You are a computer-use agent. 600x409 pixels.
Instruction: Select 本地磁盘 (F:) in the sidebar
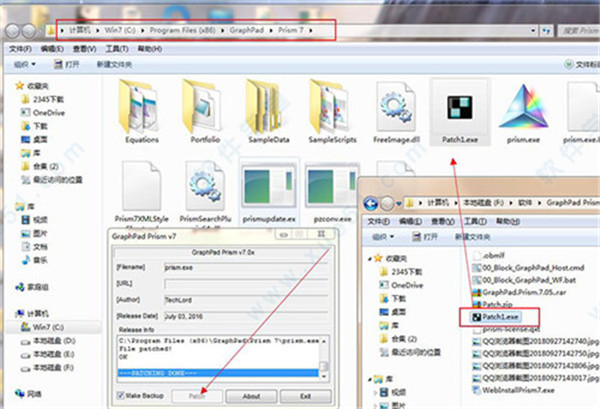48,368
